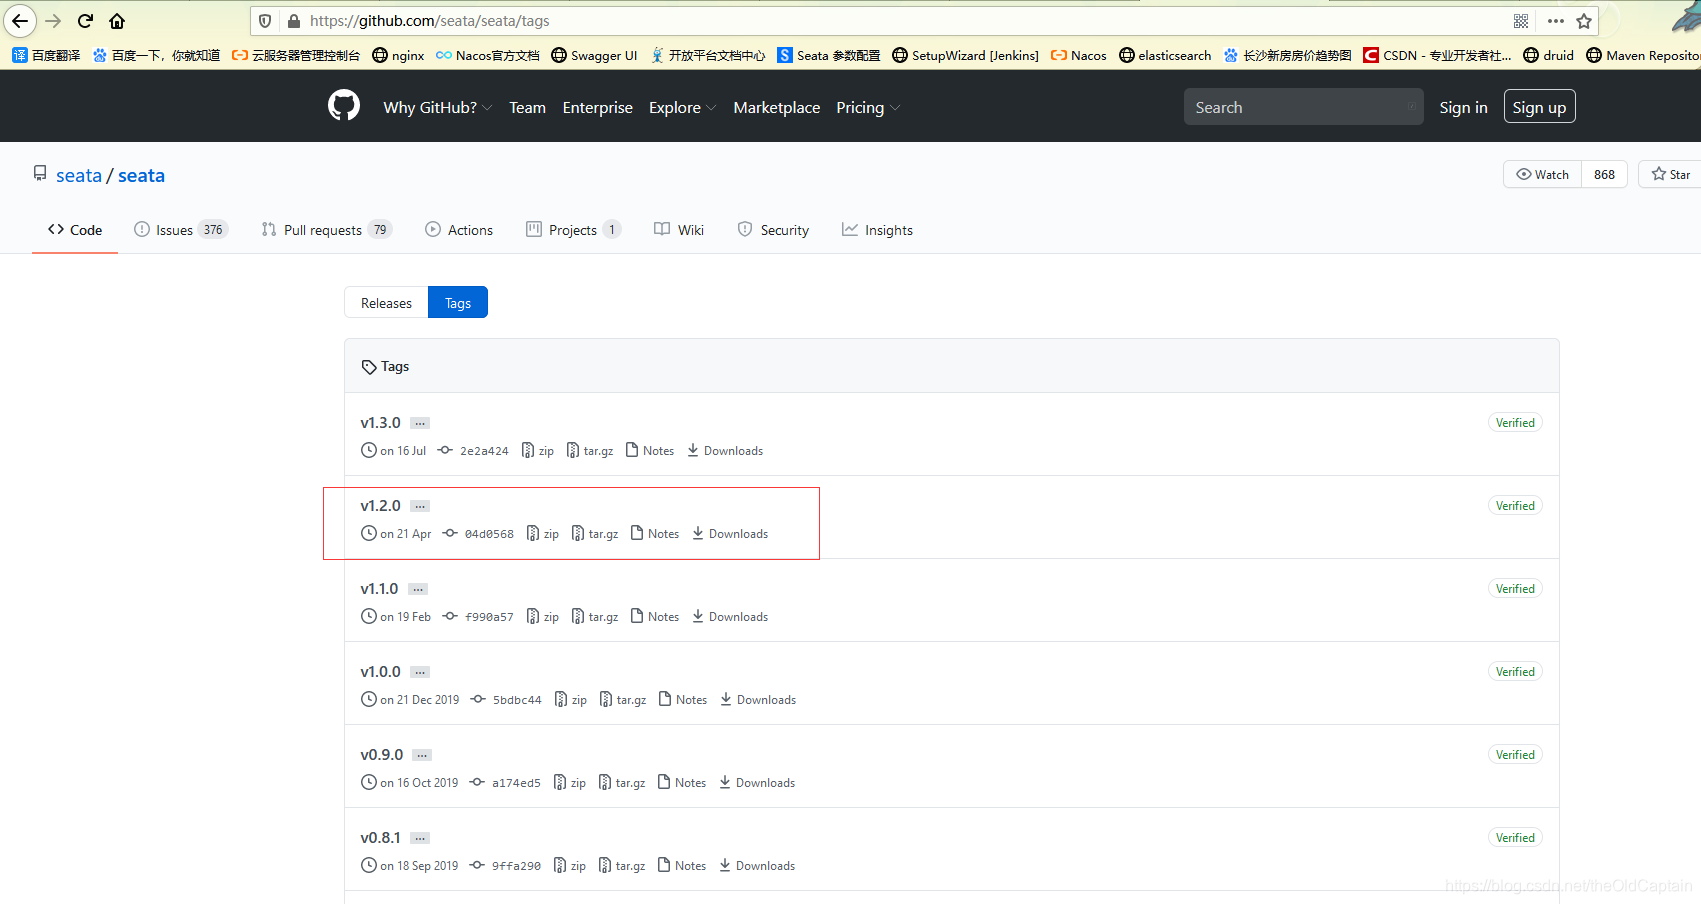The width and height of the screenshot is (1701, 904).
Task: Open page actions three-dots menu in address bar
Action: point(1555,21)
